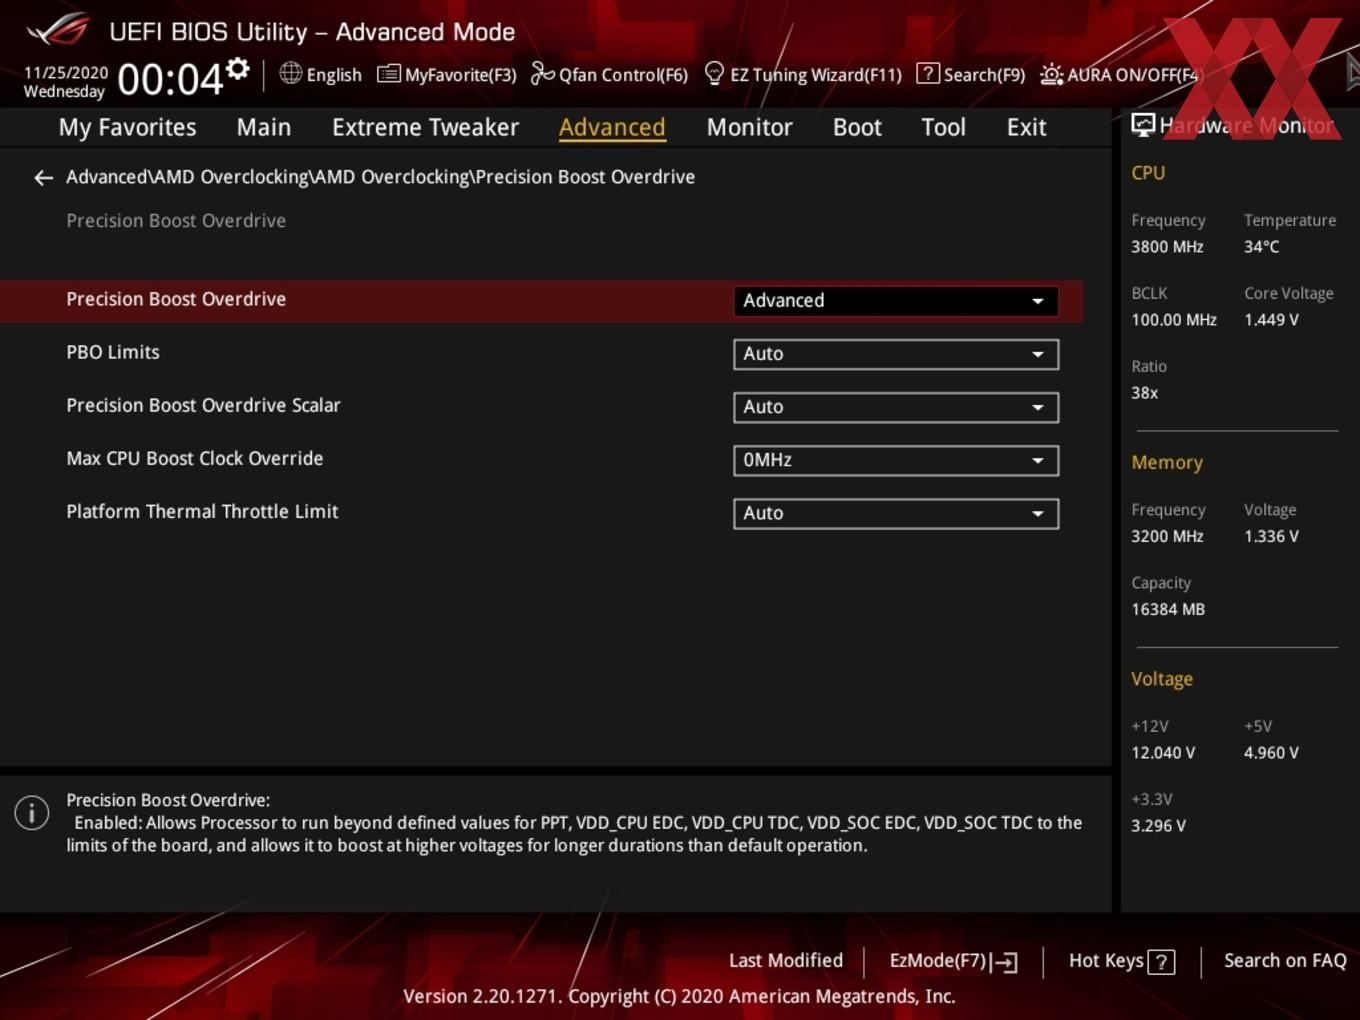This screenshot has height=1020, width=1360.
Task: Click the Search question mark icon
Action: tap(928, 74)
